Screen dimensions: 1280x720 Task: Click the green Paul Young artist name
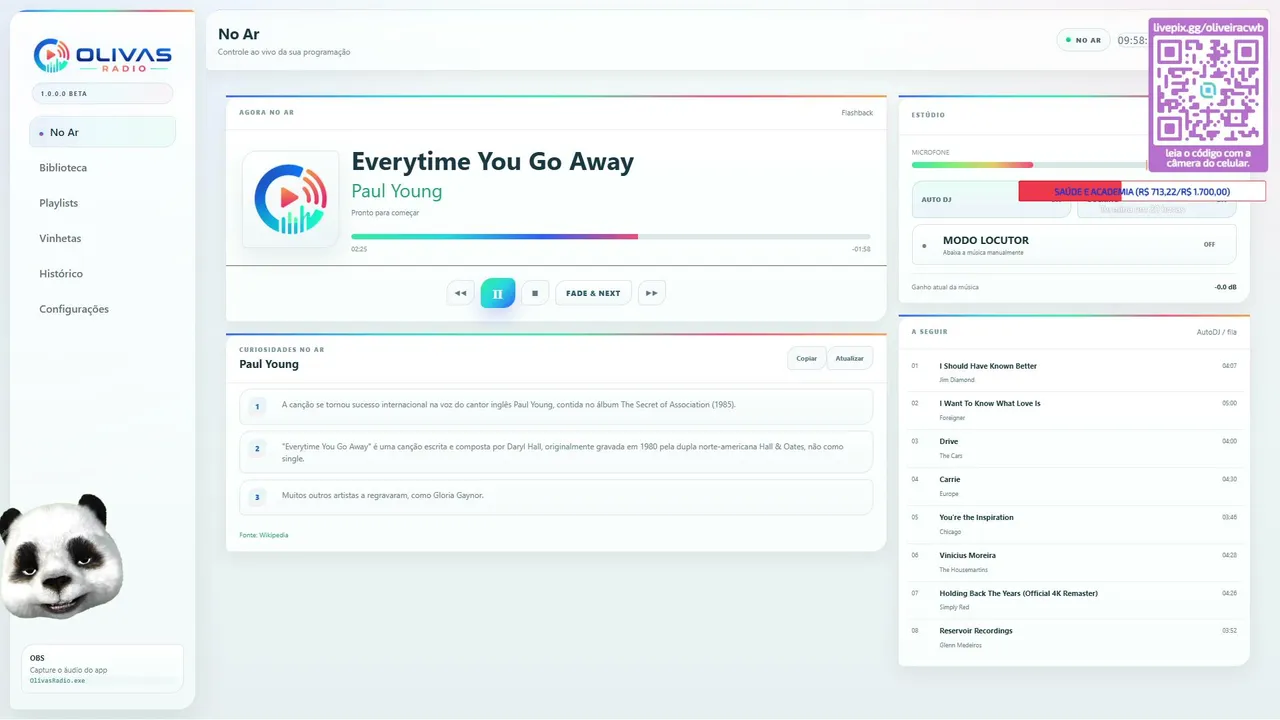[x=397, y=191]
